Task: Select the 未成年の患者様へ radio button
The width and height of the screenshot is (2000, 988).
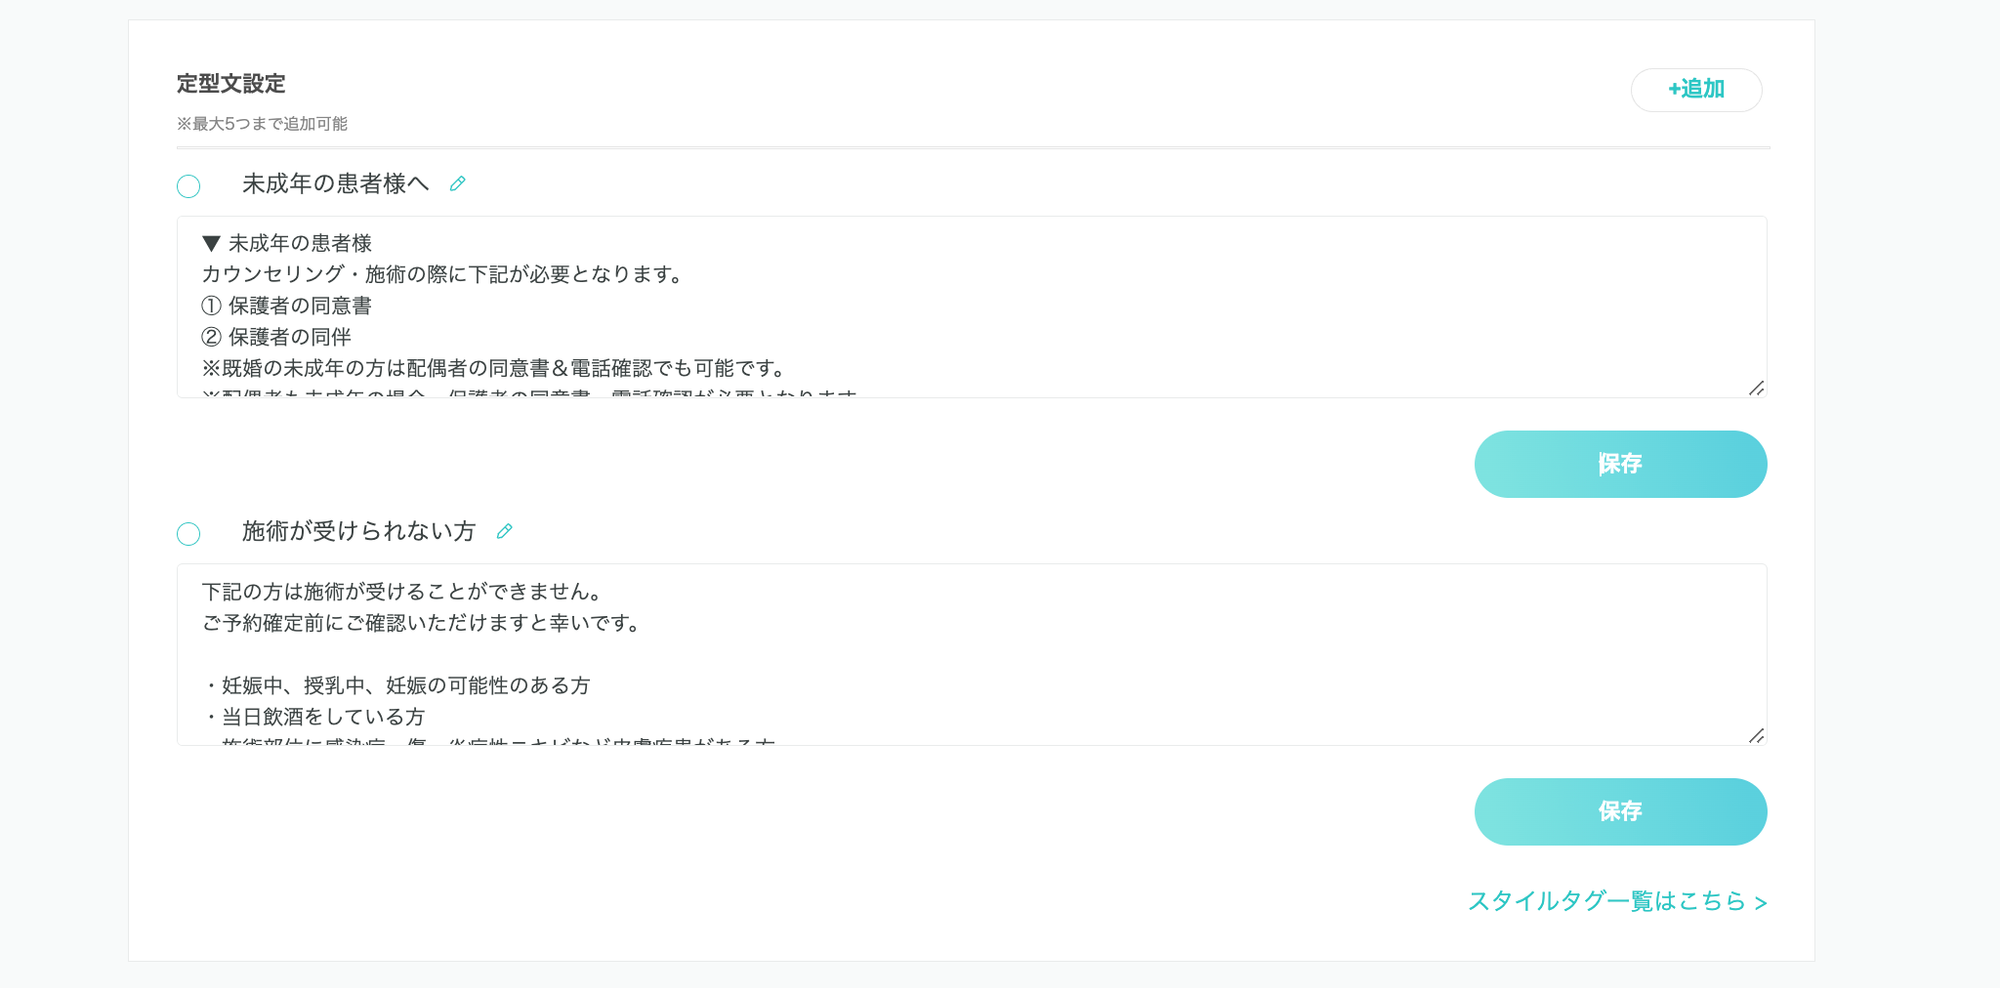Action: 188,186
